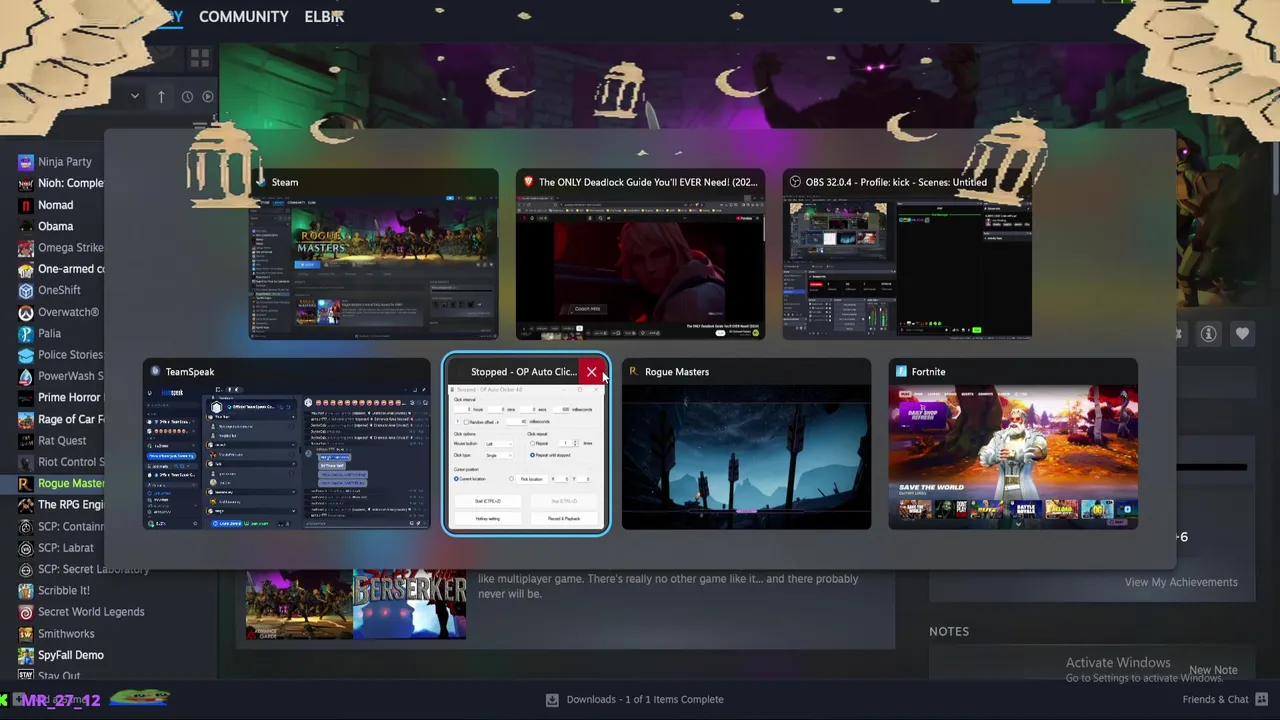Open View My Achievements link
Screen dimensions: 1280x720
(1181, 582)
